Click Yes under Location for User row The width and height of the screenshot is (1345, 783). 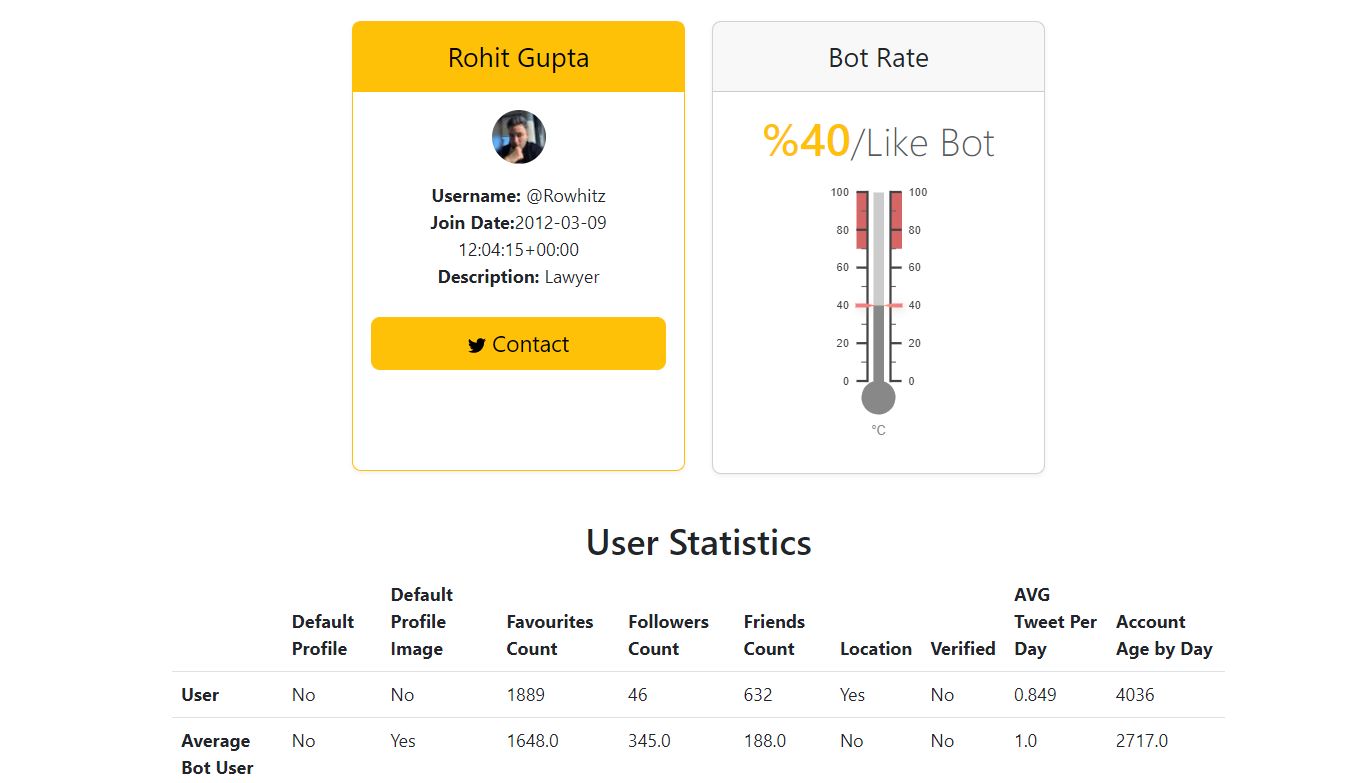coord(851,694)
